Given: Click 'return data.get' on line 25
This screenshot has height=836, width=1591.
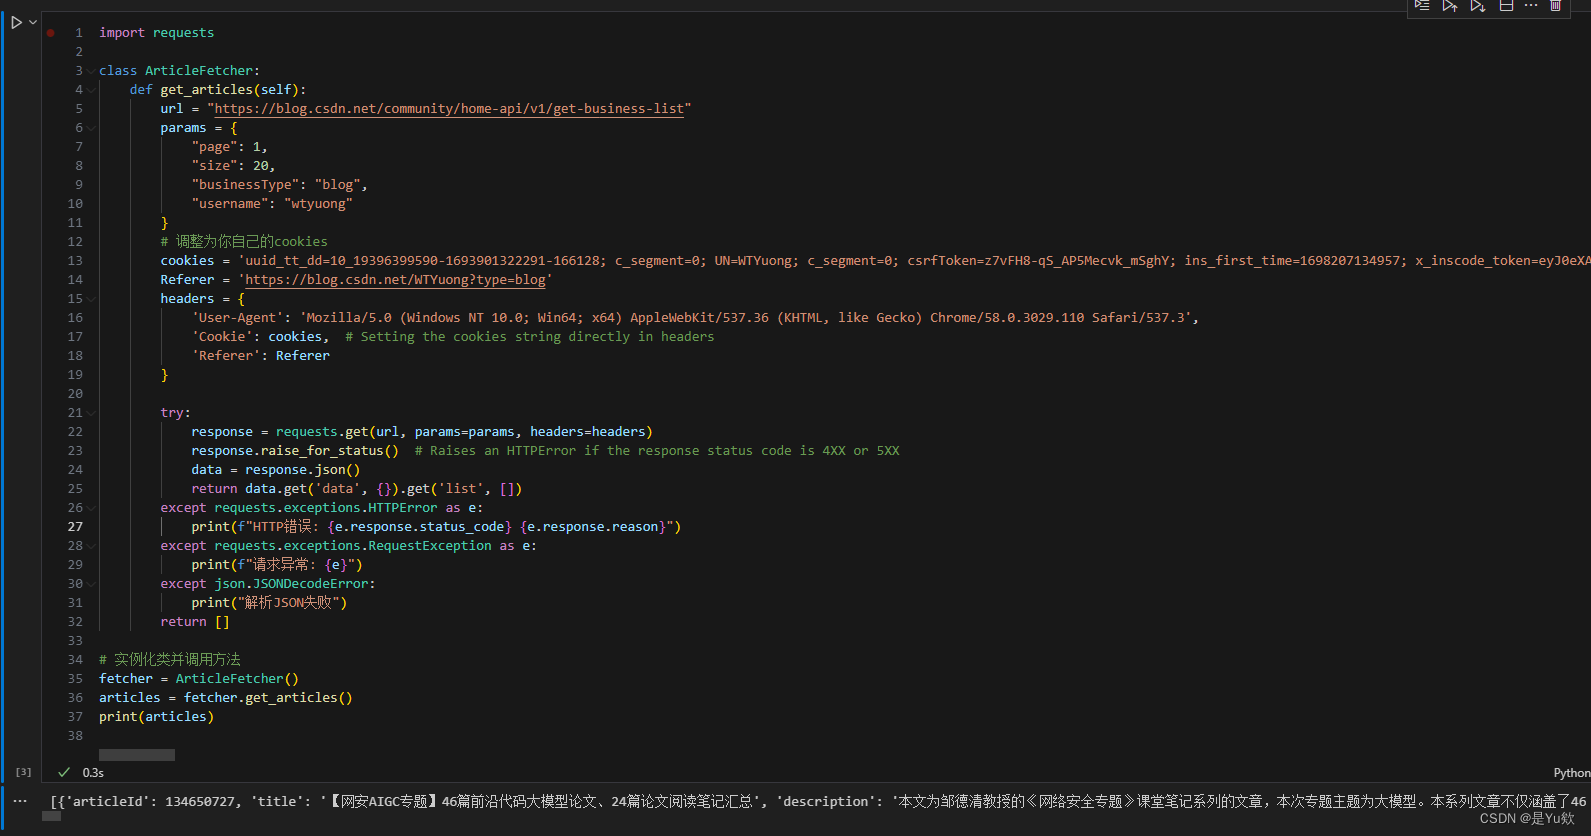Looking at the screenshot, I should point(249,489).
